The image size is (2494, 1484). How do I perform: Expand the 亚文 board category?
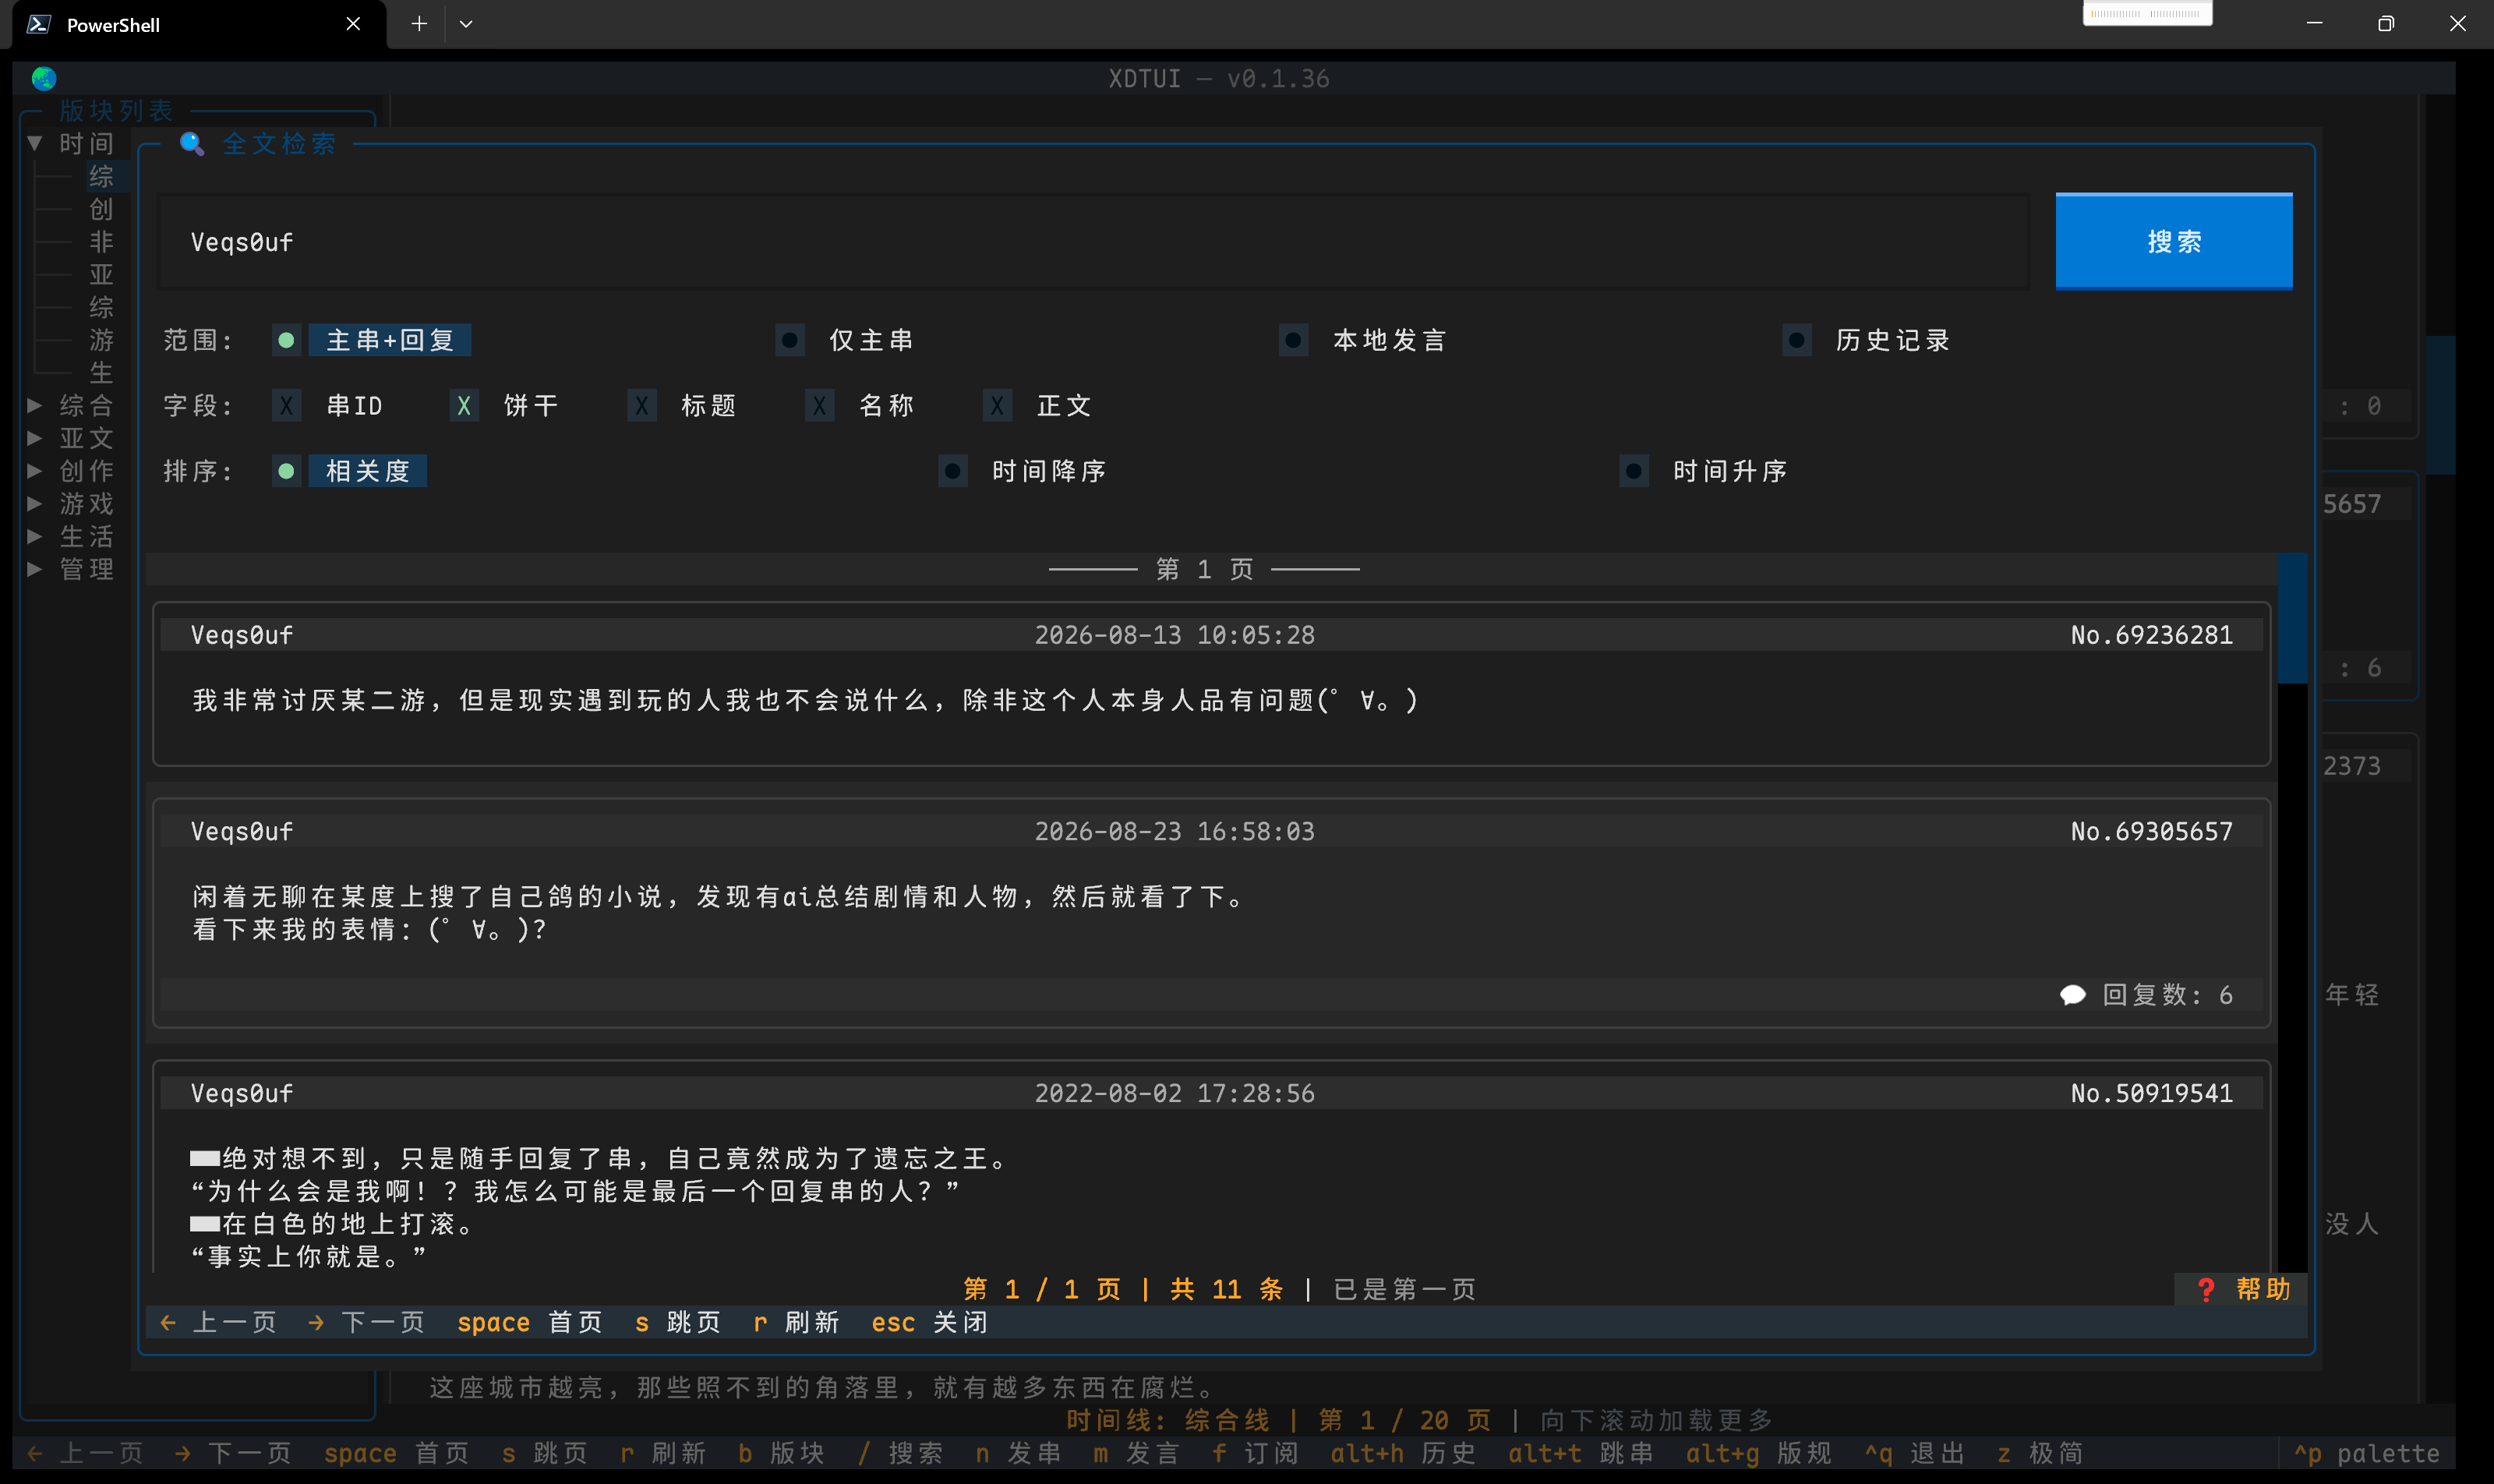tap(35, 439)
